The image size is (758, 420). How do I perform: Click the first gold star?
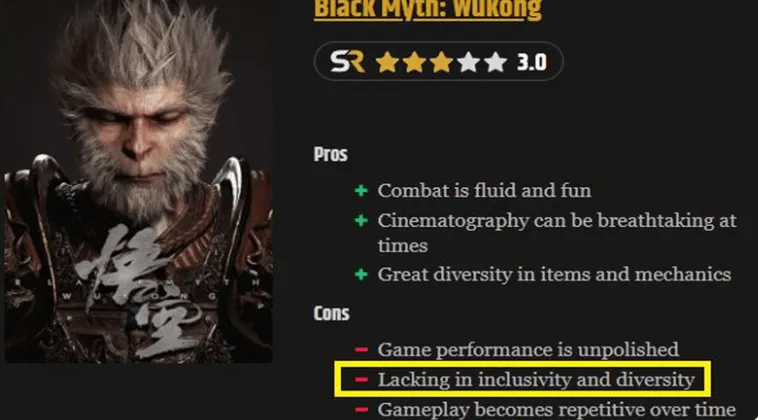[387, 62]
